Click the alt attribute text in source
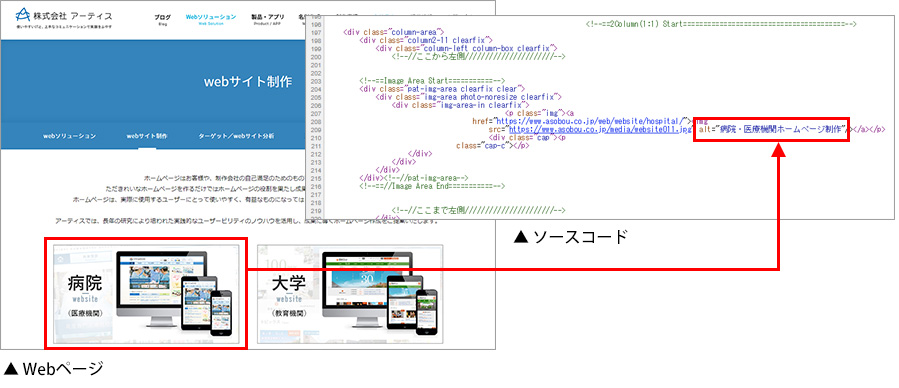Viewport: 899px width, 388px height. tap(773, 130)
